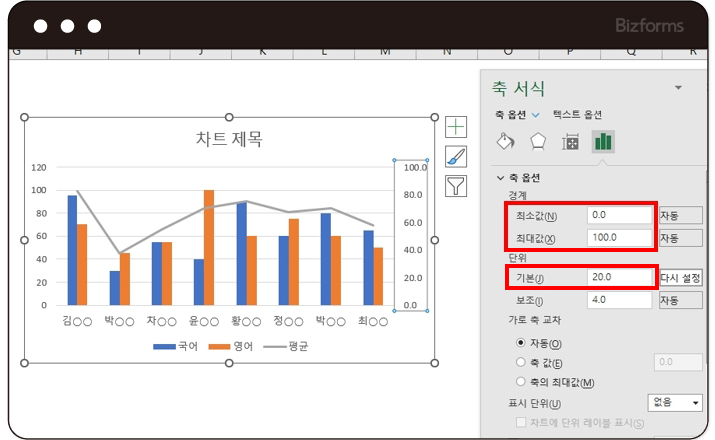
Task: Open the 표시 단위 dropdown showing 없음
Action: coord(675,402)
